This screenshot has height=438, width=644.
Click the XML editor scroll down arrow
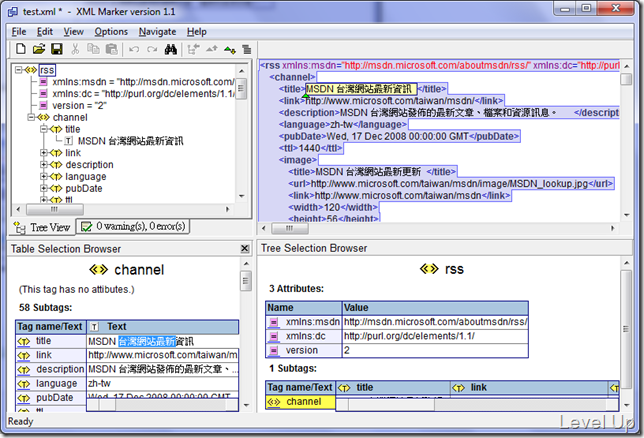click(x=626, y=214)
